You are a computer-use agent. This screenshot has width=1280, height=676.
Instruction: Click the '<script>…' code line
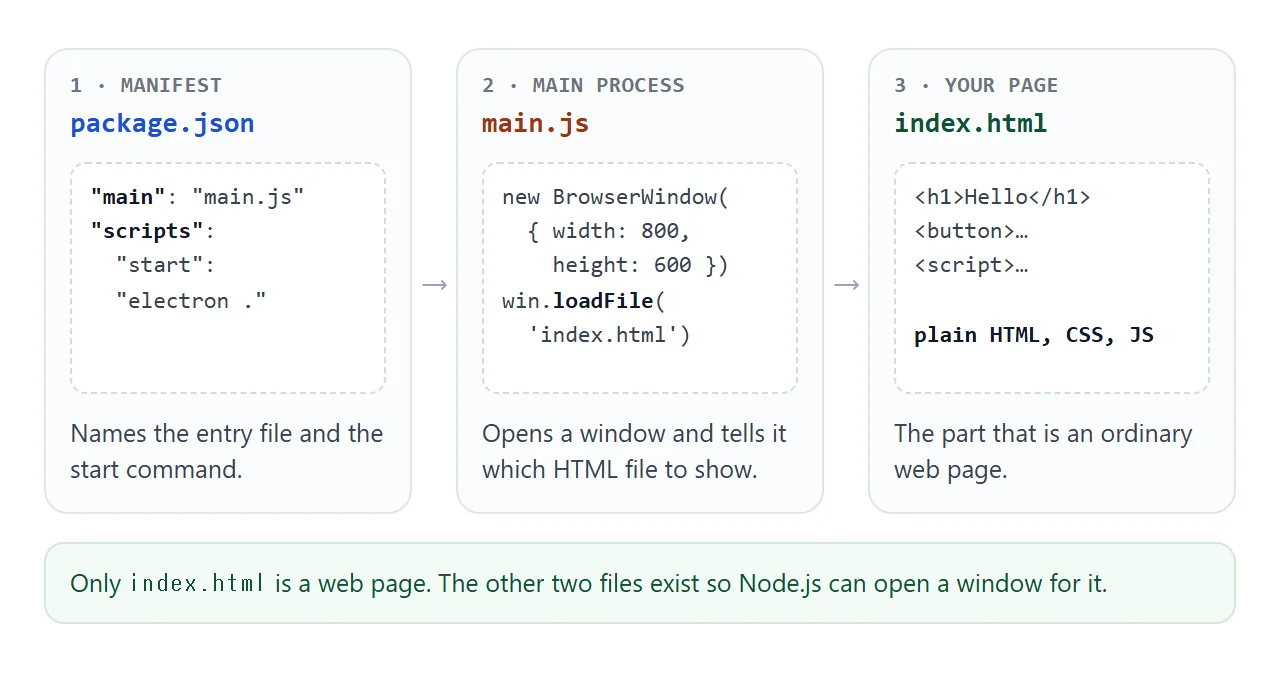[x=971, y=265]
